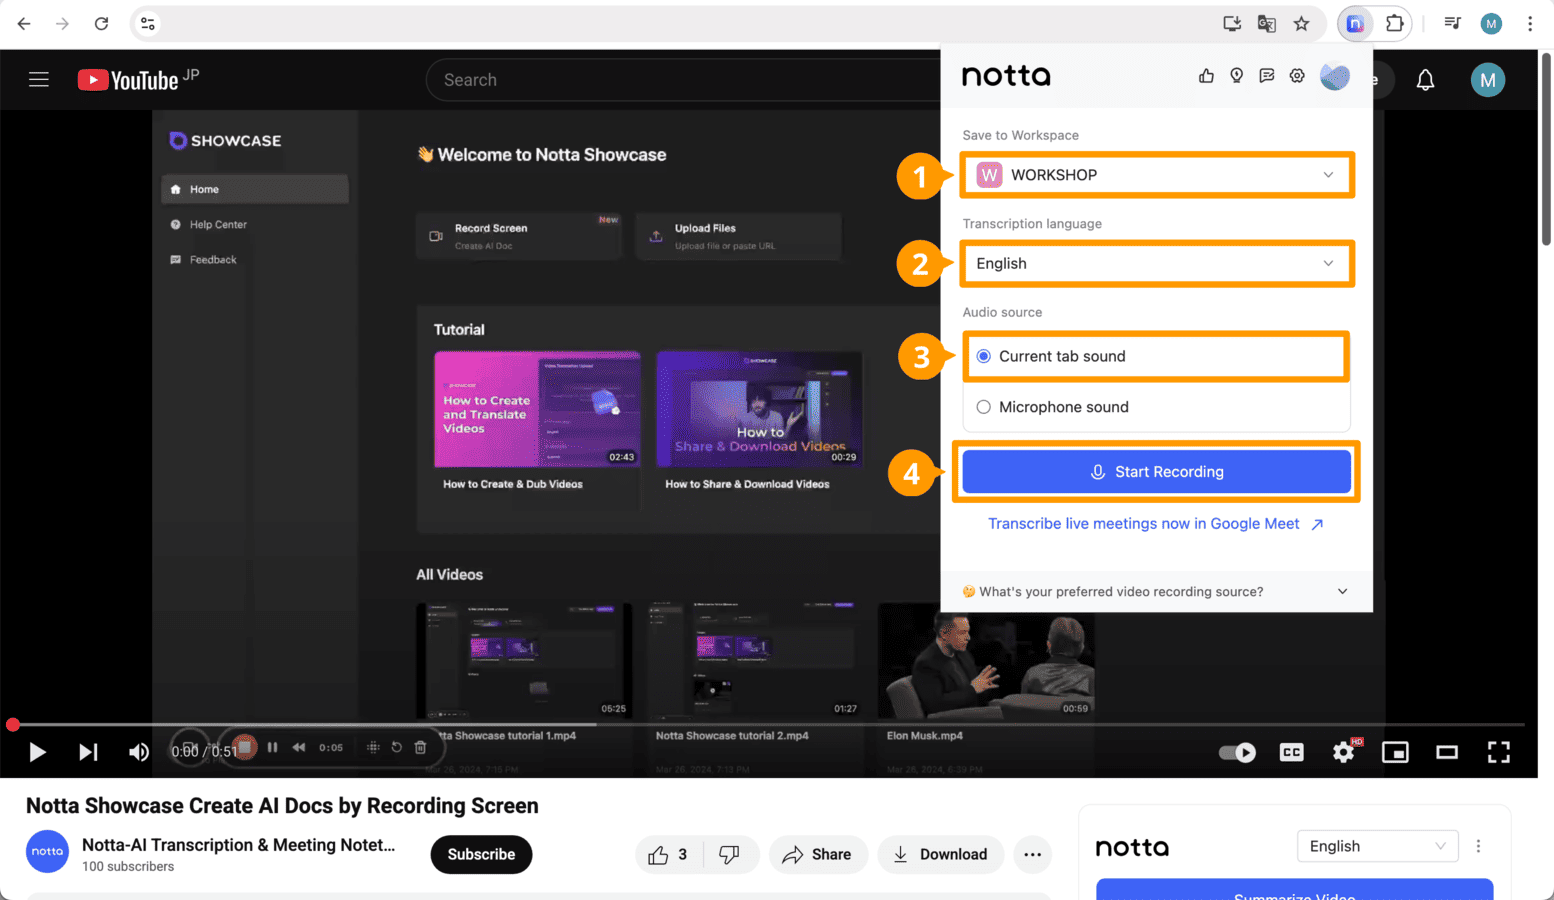Dislike the video
Image resolution: width=1554 pixels, height=900 pixels.
[730, 854]
